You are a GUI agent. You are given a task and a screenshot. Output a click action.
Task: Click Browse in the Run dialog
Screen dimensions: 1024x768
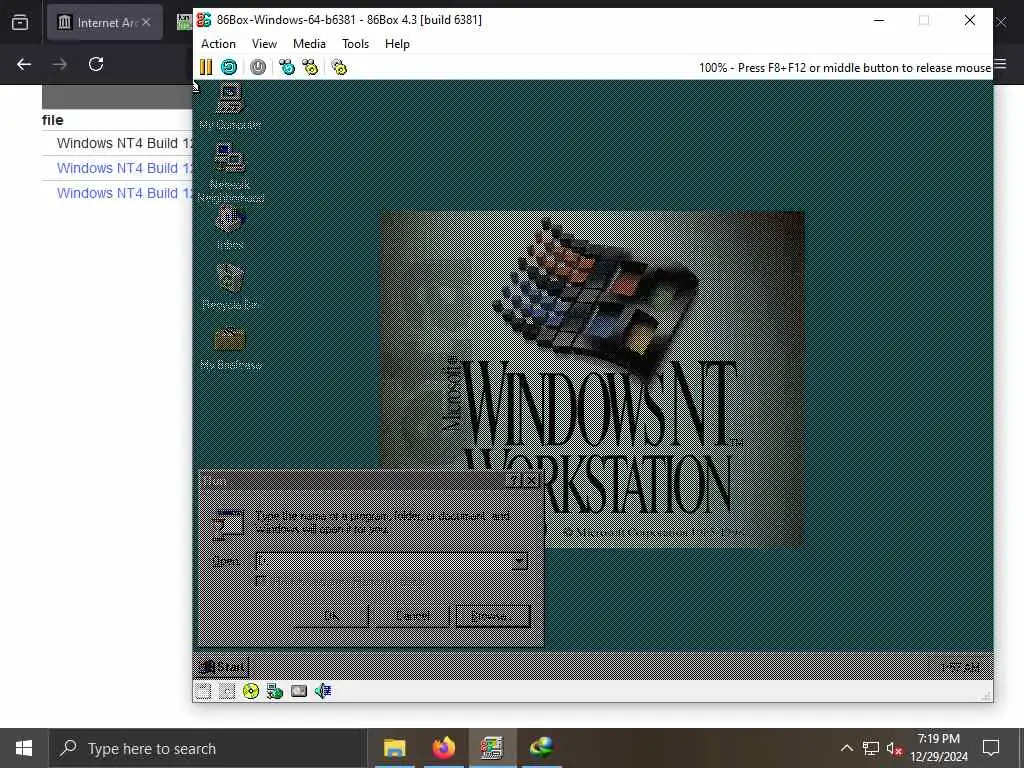(x=493, y=616)
